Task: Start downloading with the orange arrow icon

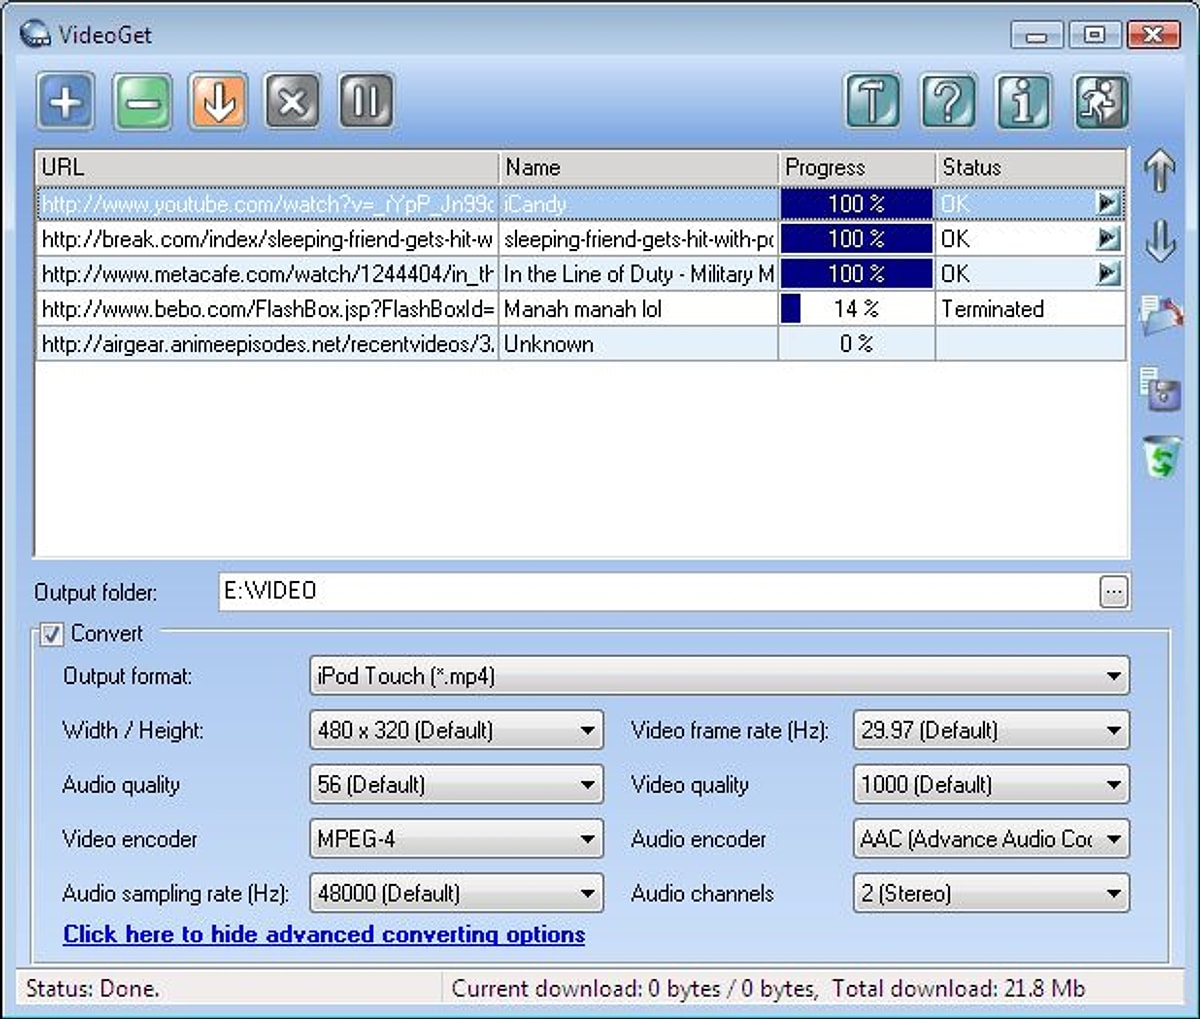Action: pyautogui.click(x=216, y=100)
